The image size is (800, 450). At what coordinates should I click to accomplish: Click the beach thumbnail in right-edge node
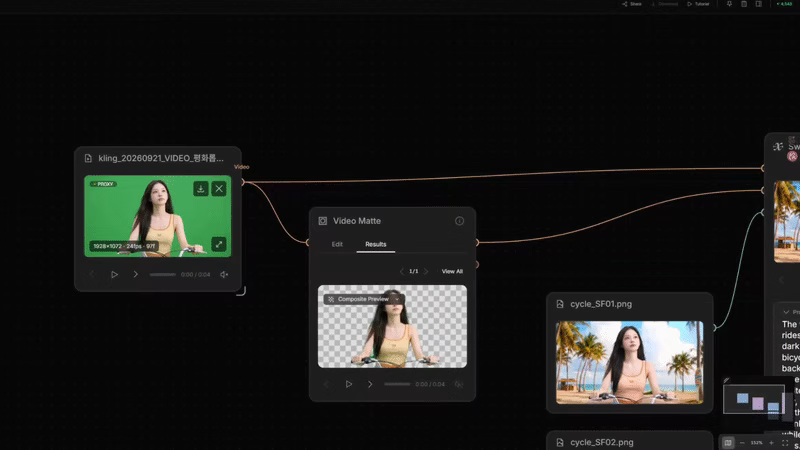(x=787, y=222)
